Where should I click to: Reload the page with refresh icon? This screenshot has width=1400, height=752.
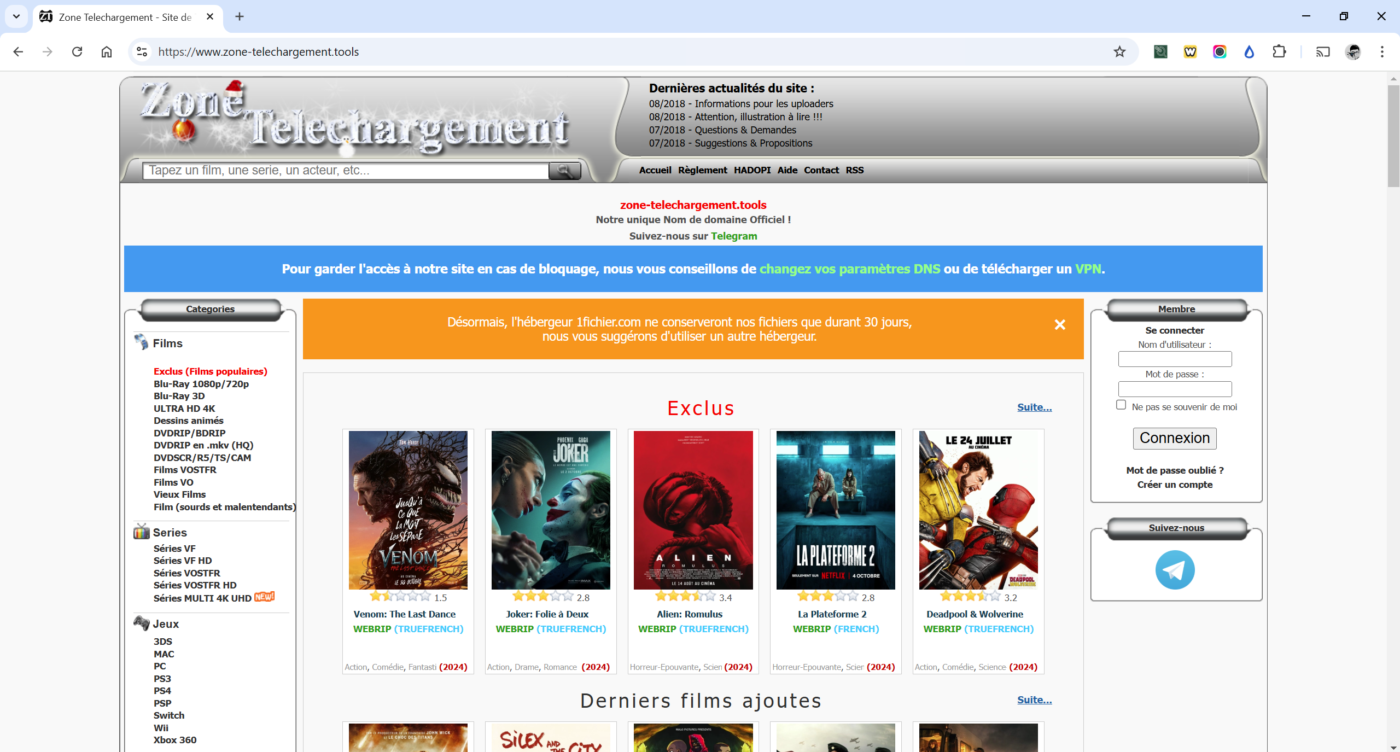point(77,52)
